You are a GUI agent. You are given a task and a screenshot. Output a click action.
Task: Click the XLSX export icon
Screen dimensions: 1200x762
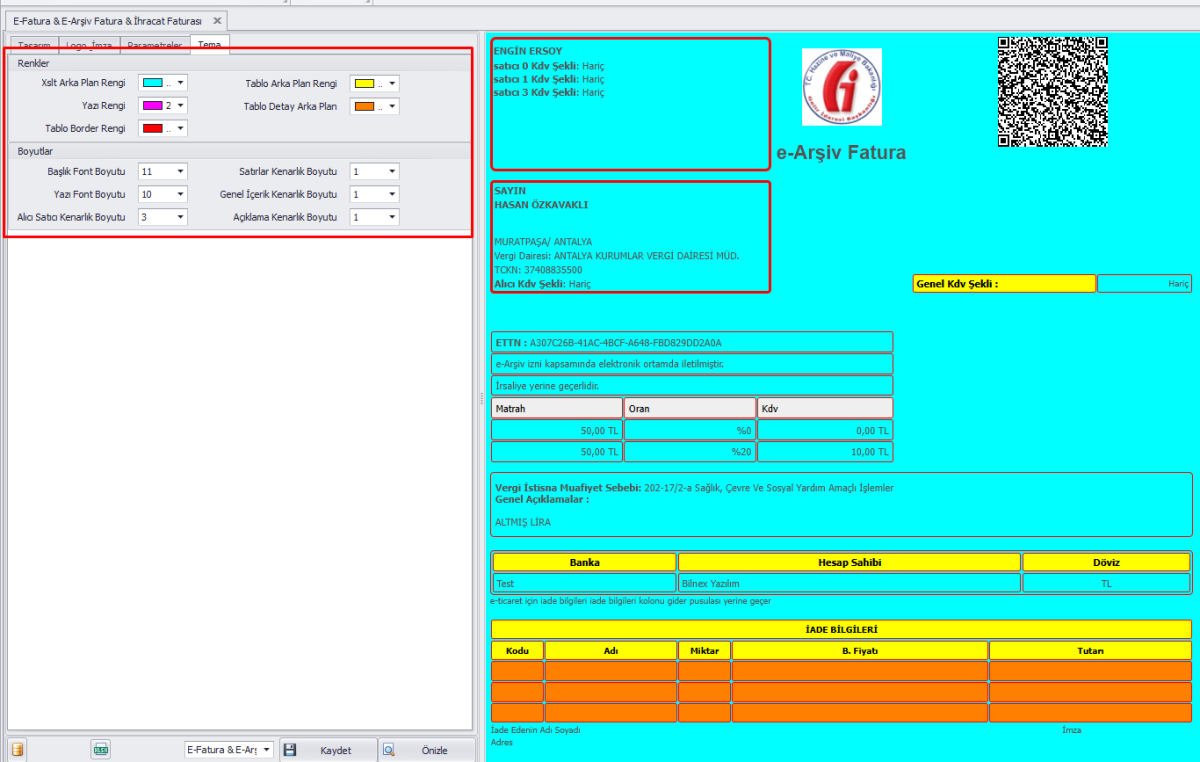click(x=100, y=750)
